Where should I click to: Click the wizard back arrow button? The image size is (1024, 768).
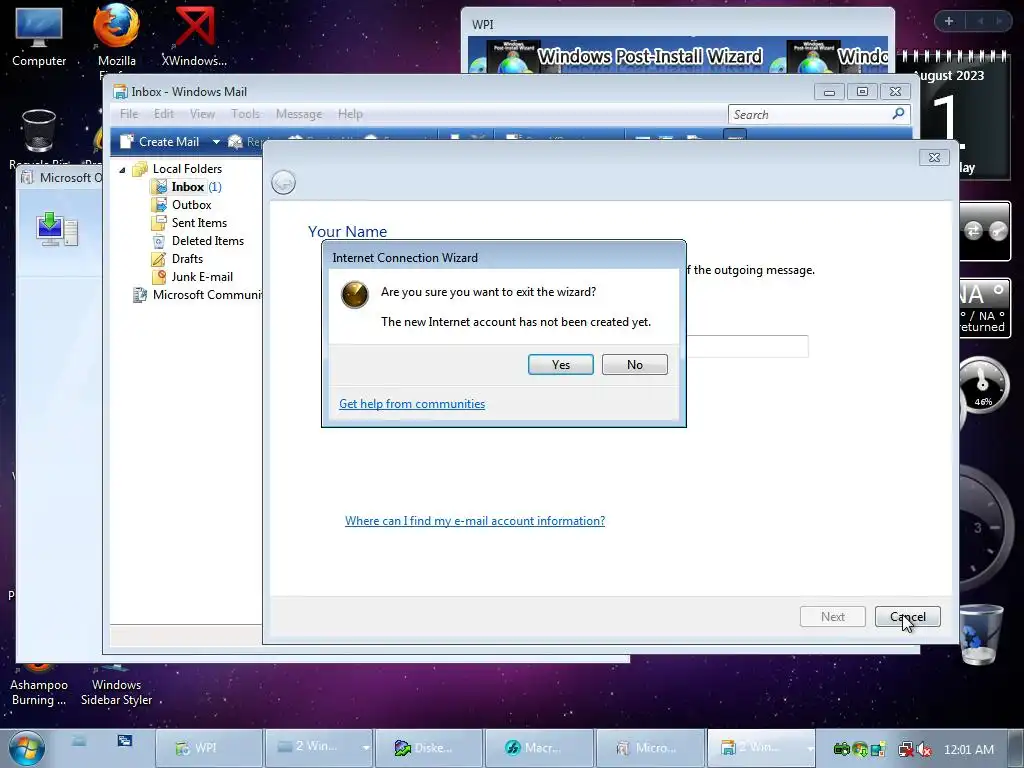(283, 182)
